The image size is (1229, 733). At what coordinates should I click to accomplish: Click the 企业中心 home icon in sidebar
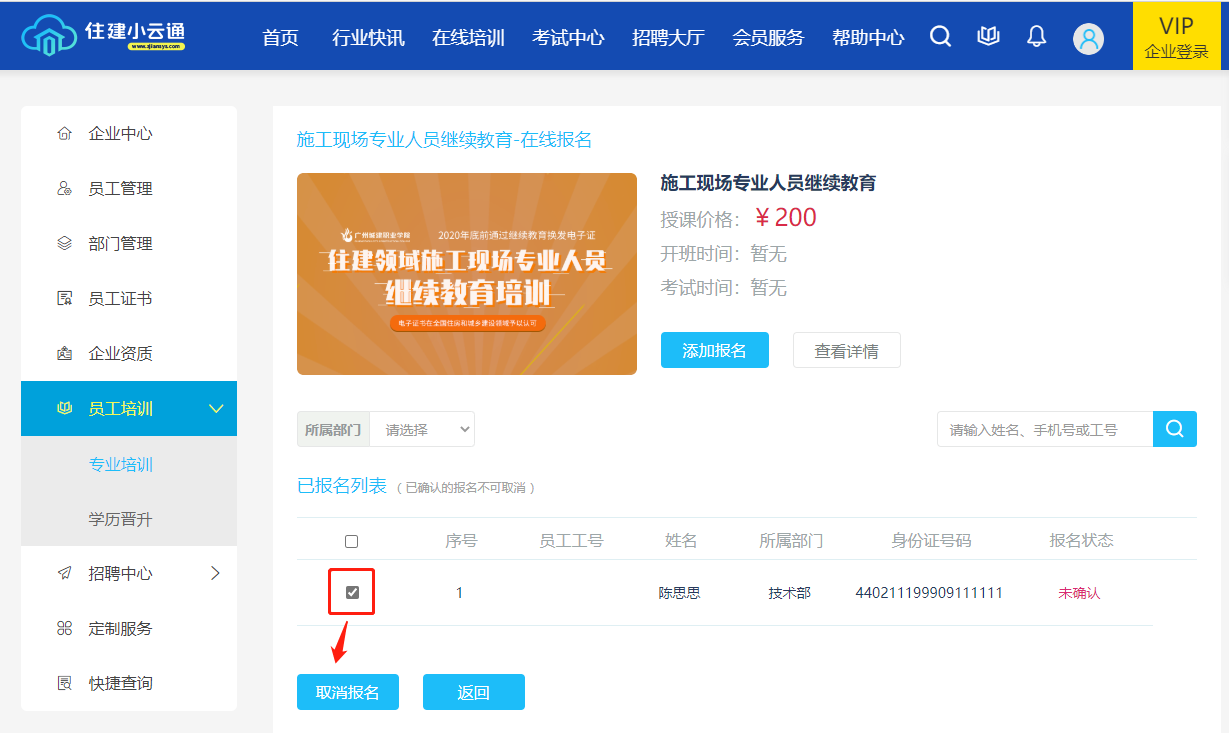click(65, 134)
